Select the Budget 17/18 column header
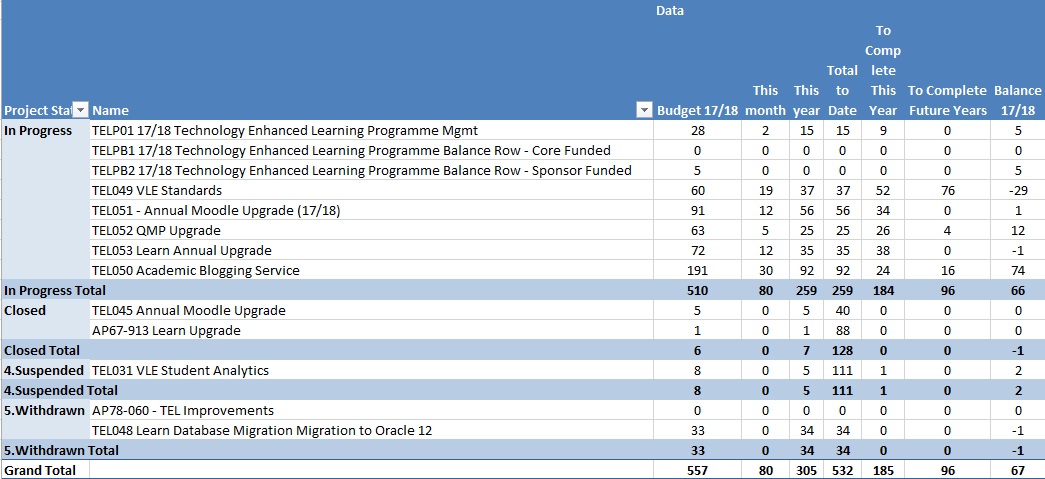 pos(697,110)
